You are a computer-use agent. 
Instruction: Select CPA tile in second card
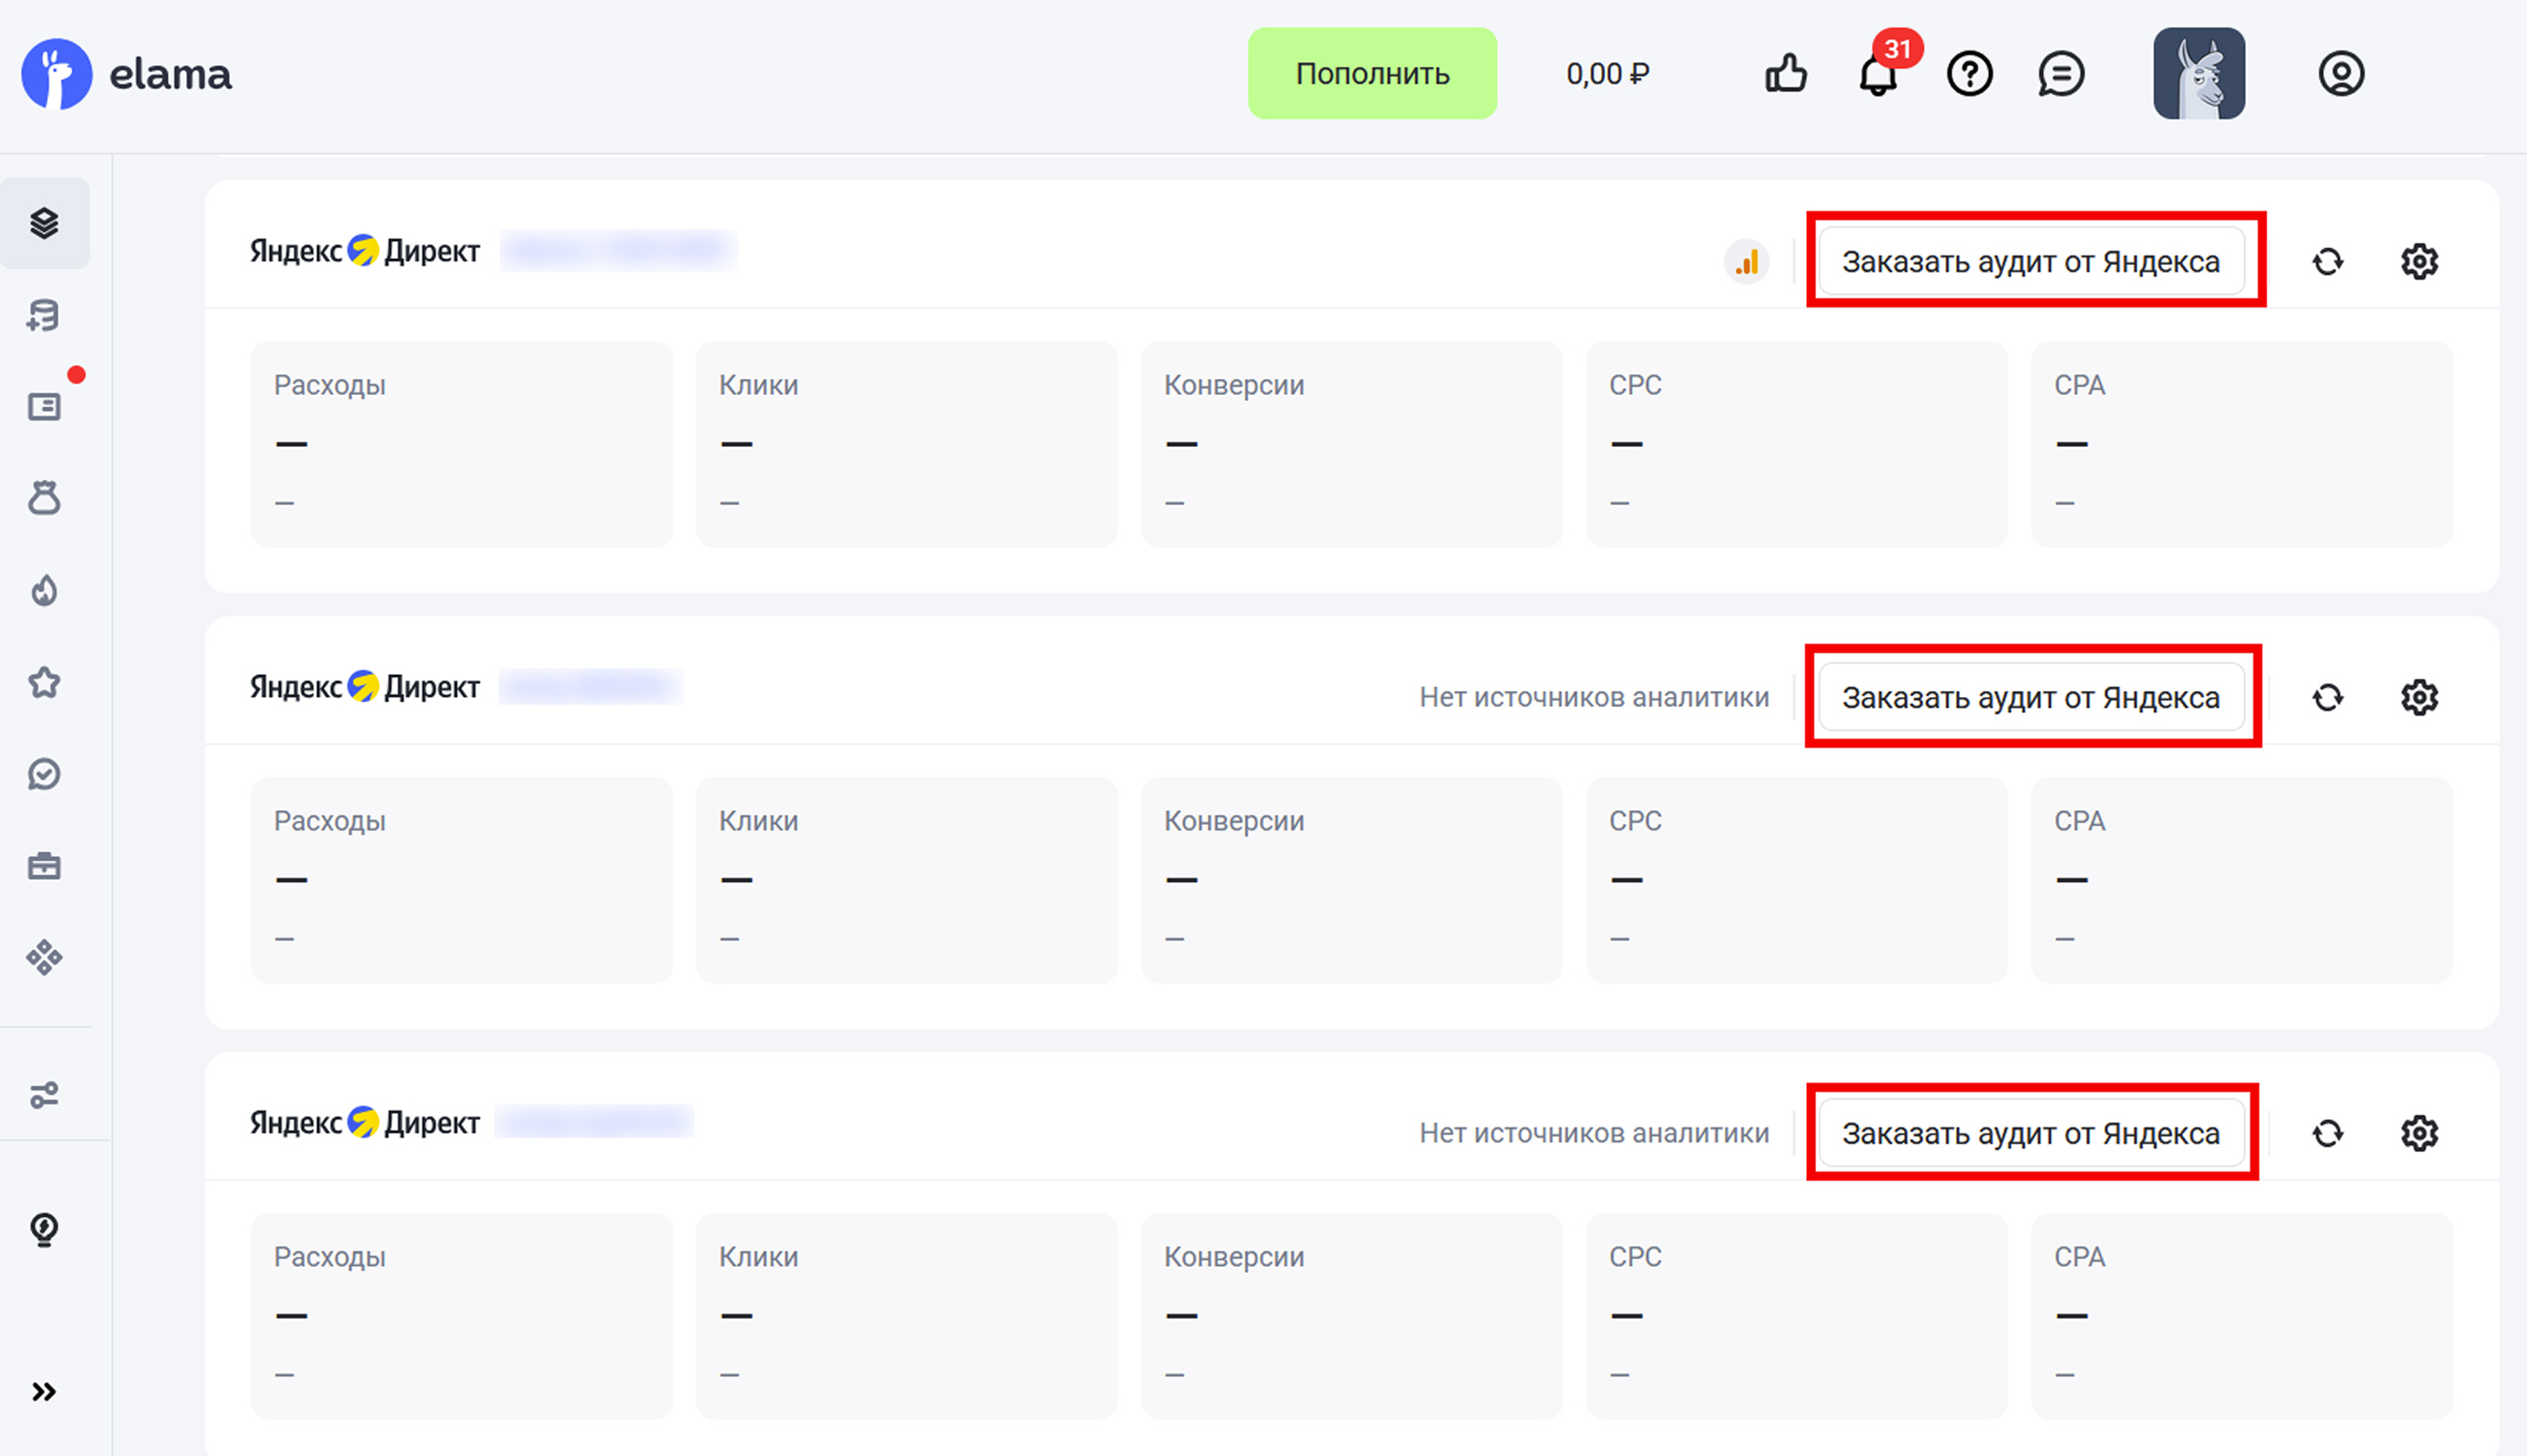[x=2242, y=881]
